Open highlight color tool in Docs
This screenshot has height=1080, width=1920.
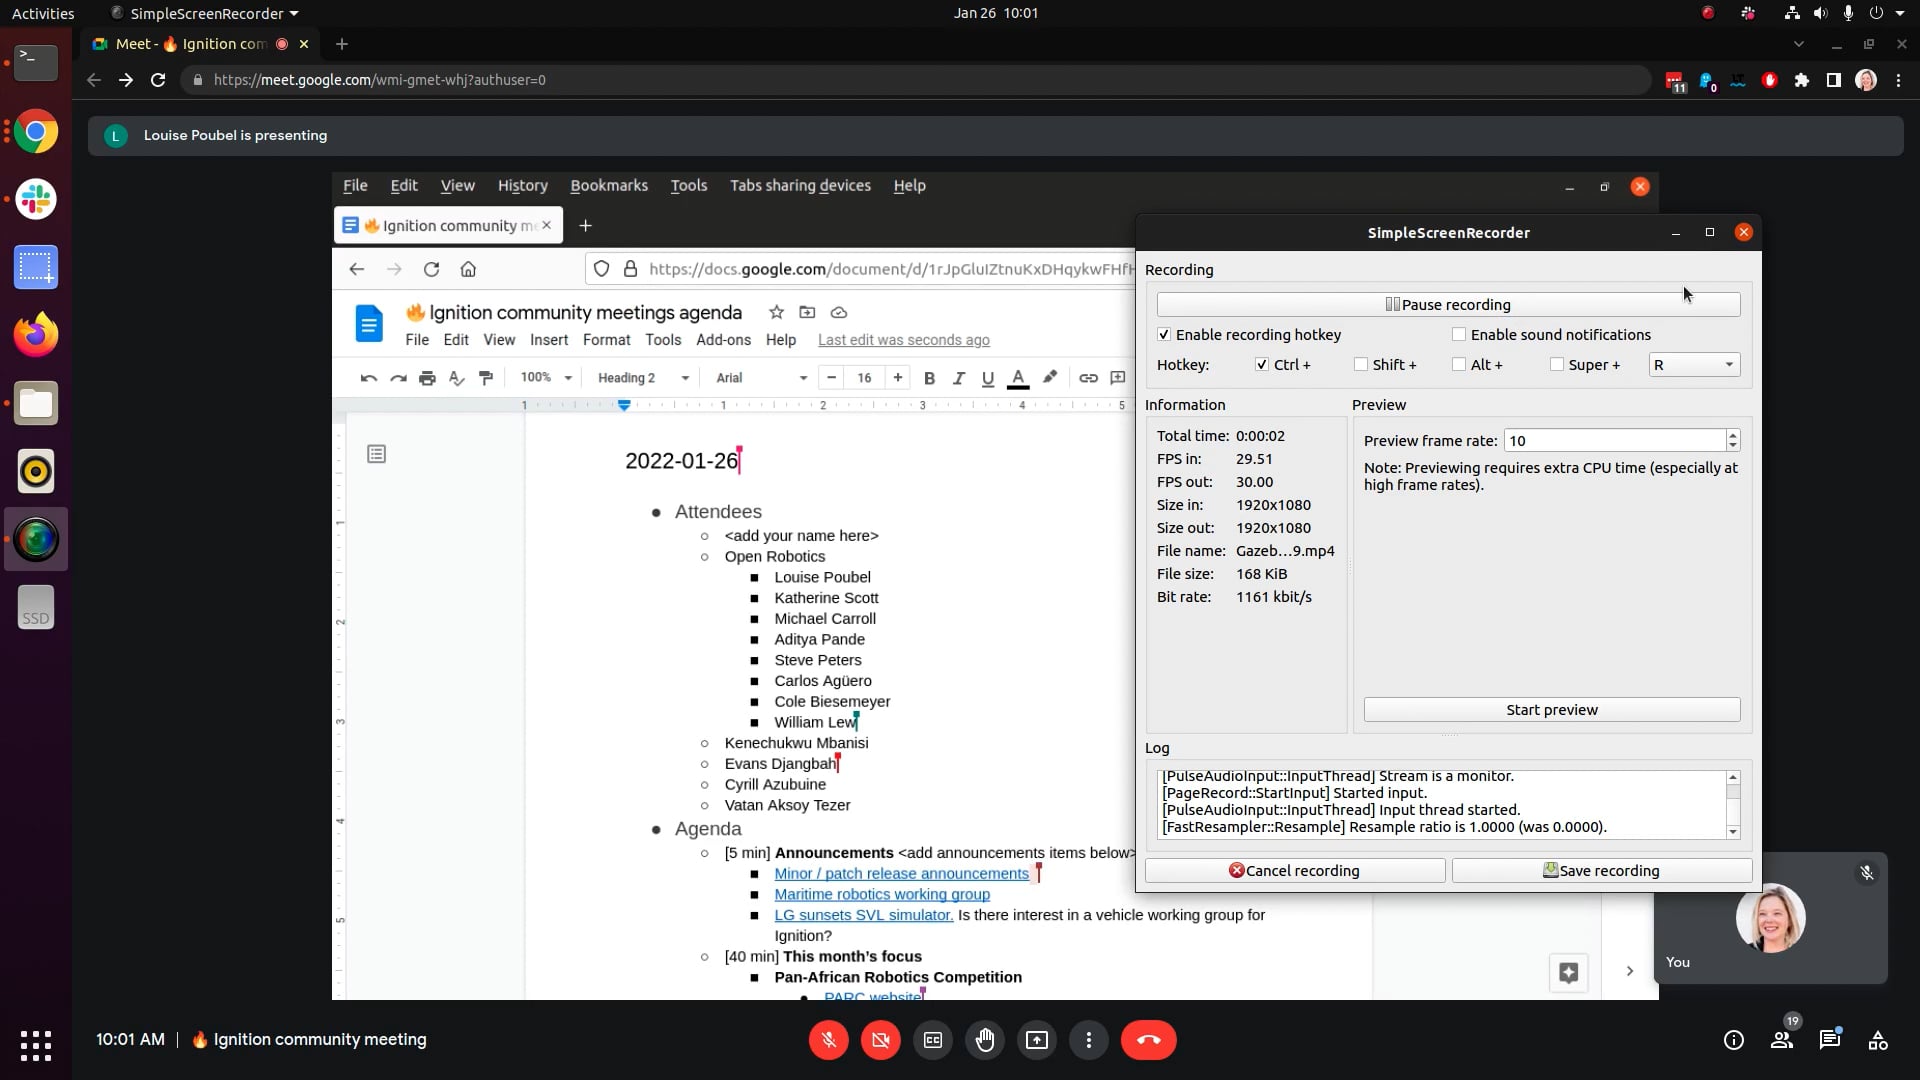pos(1050,378)
